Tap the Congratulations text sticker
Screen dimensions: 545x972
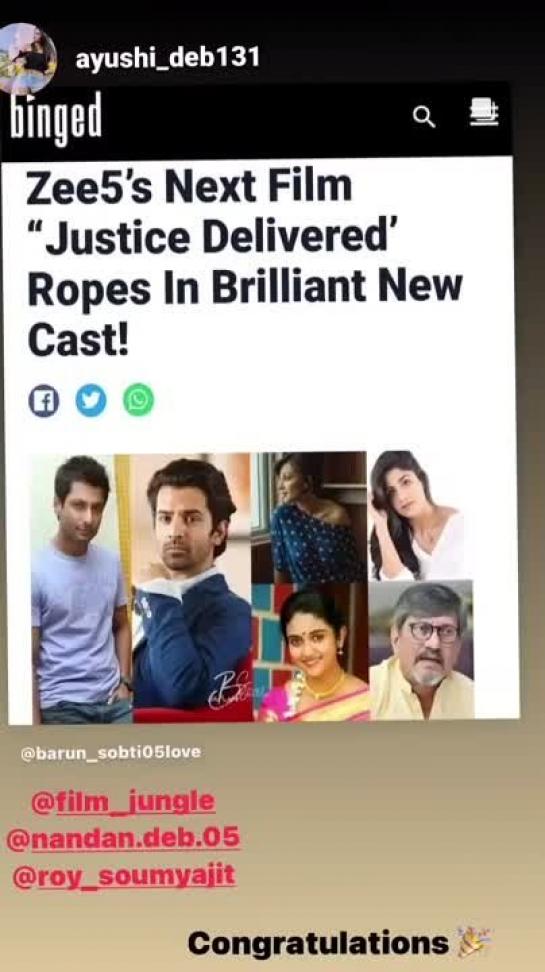pyautogui.click(x=318, y=944)
